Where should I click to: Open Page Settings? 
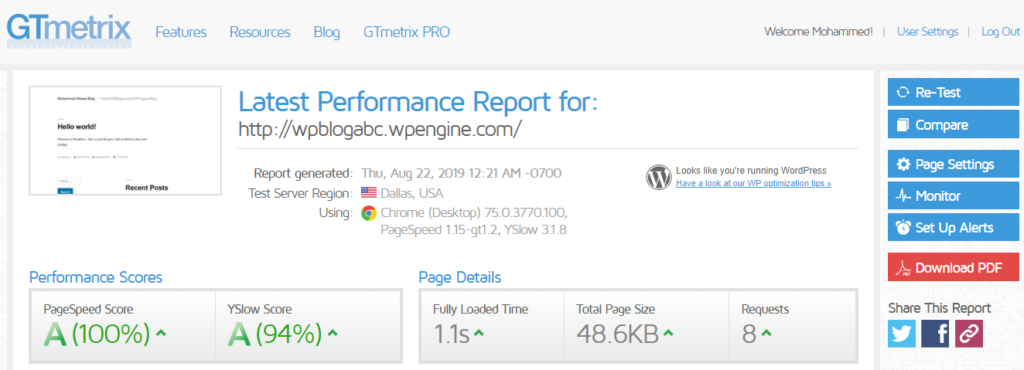pyautogui.click(x=953, y=164)
